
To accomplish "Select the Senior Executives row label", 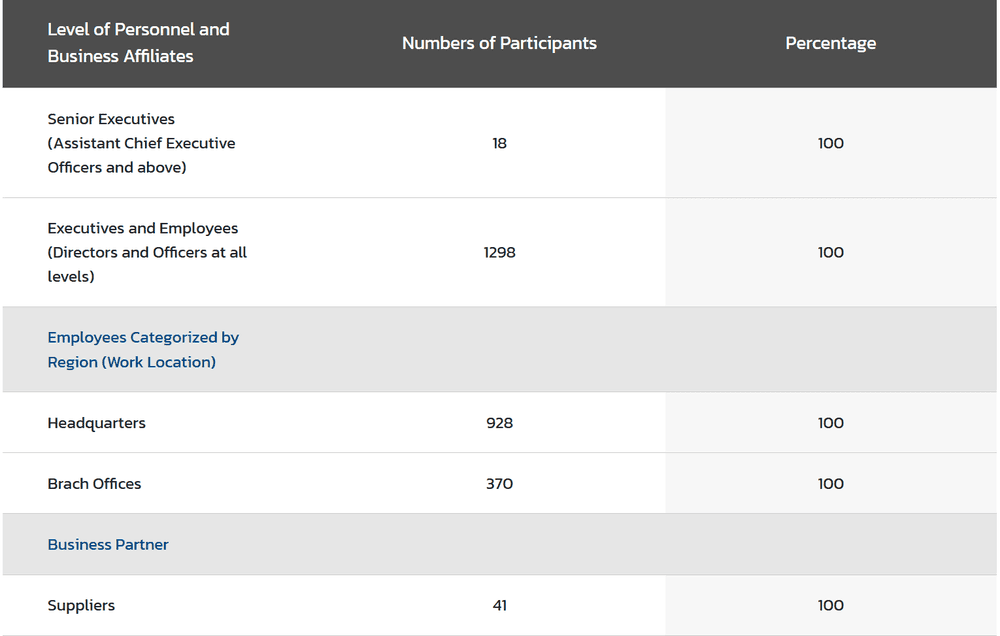I will pyautogui.click(x=142, y=143).
